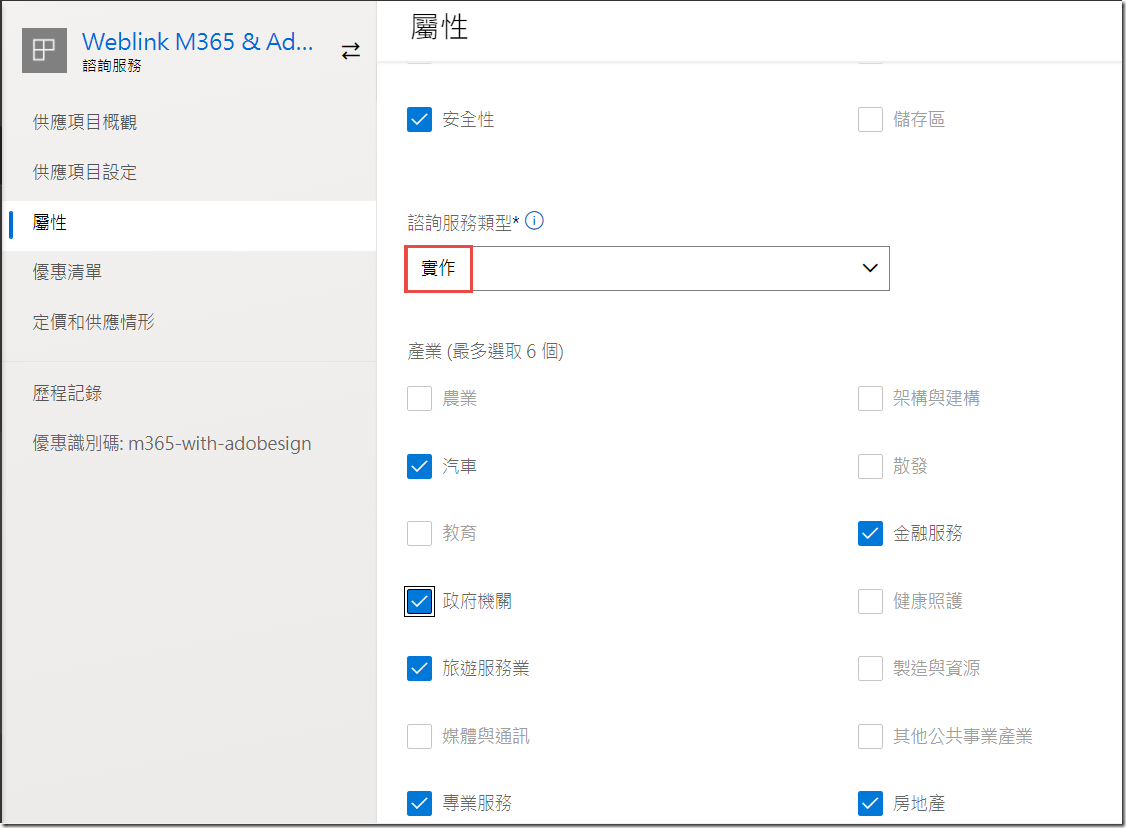Image resolution: width=1126 pixels, height=828 pixels.
Task: Select 屬性 in the left navigation
Action: pos(50,222)
